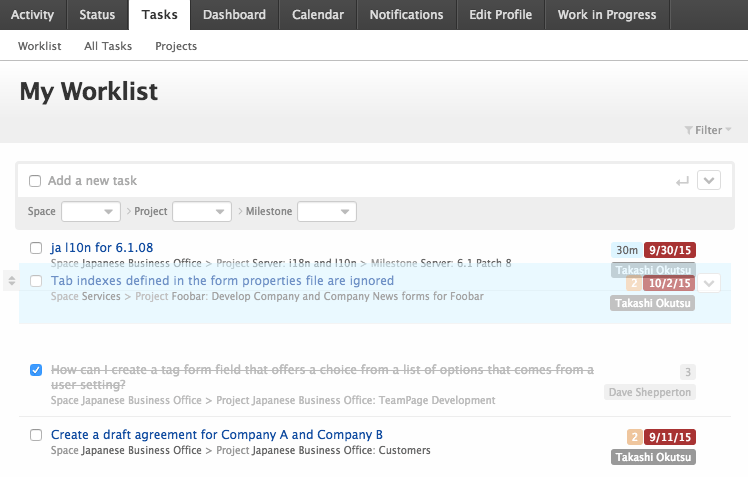The width and height of the screenshot is (748, 477).
Task: Open the Space dropdown
Action: [90, 212]
